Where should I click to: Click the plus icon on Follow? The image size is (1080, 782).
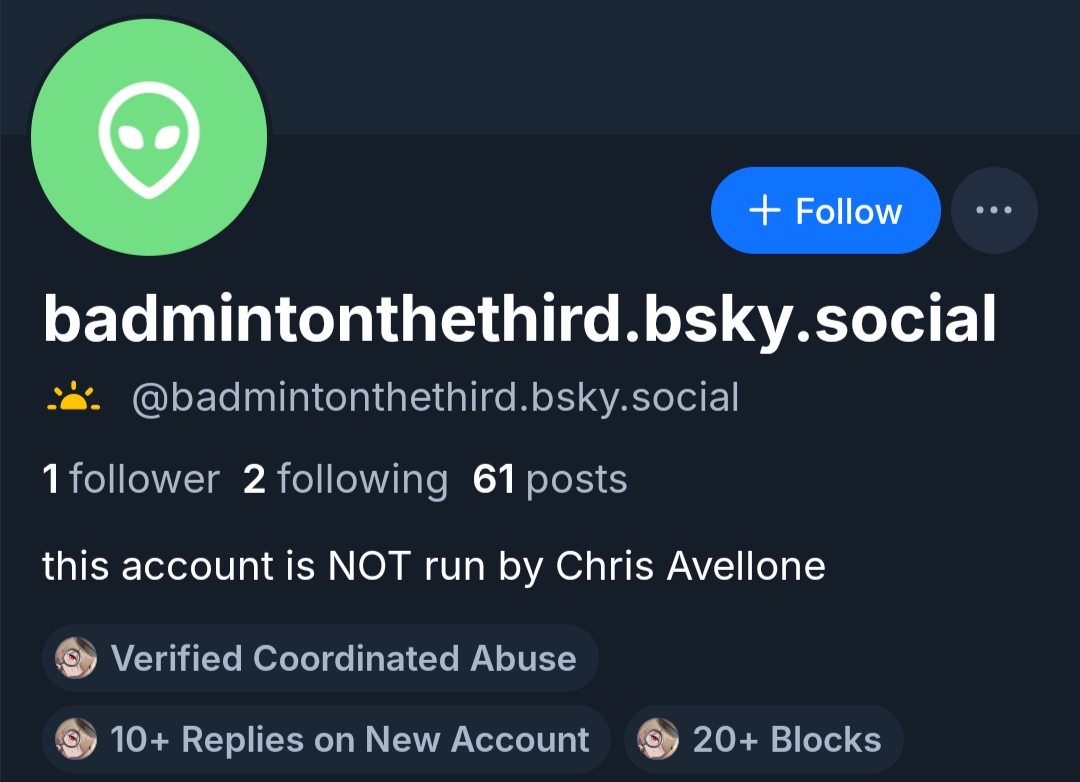pyautogui.click(x=764, y=210)
